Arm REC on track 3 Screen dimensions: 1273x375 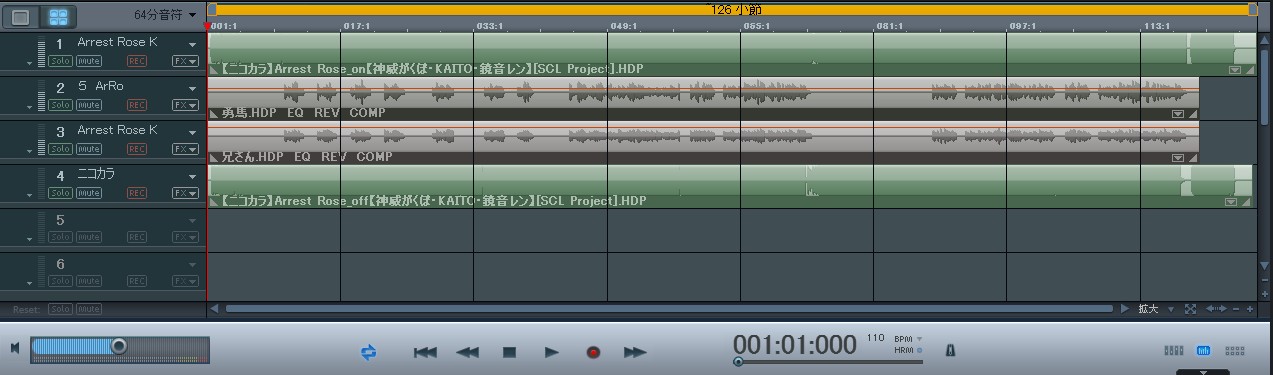[136, 149]
